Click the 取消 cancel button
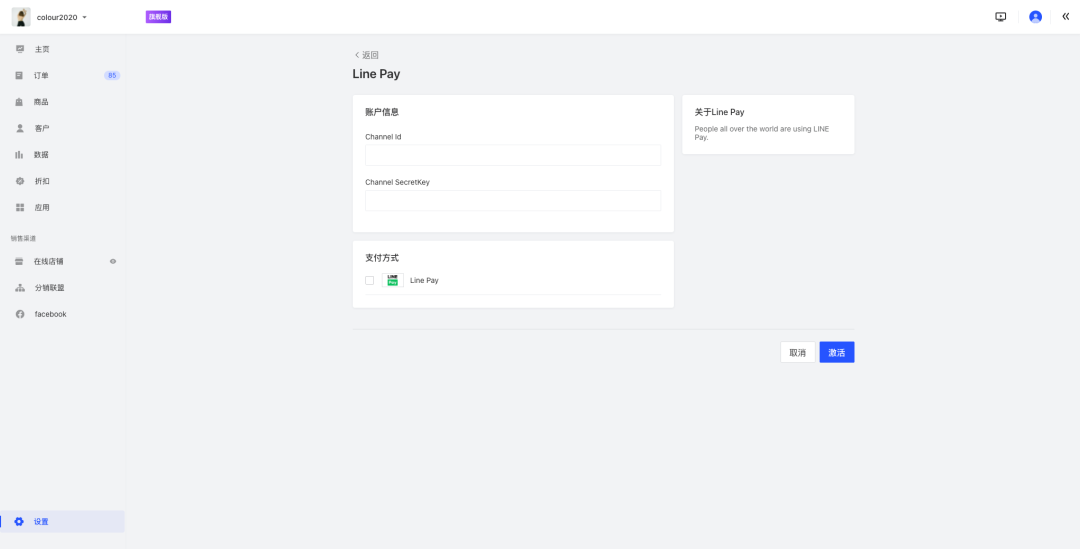Screen dimensions: 1080x549 [798, 352]
